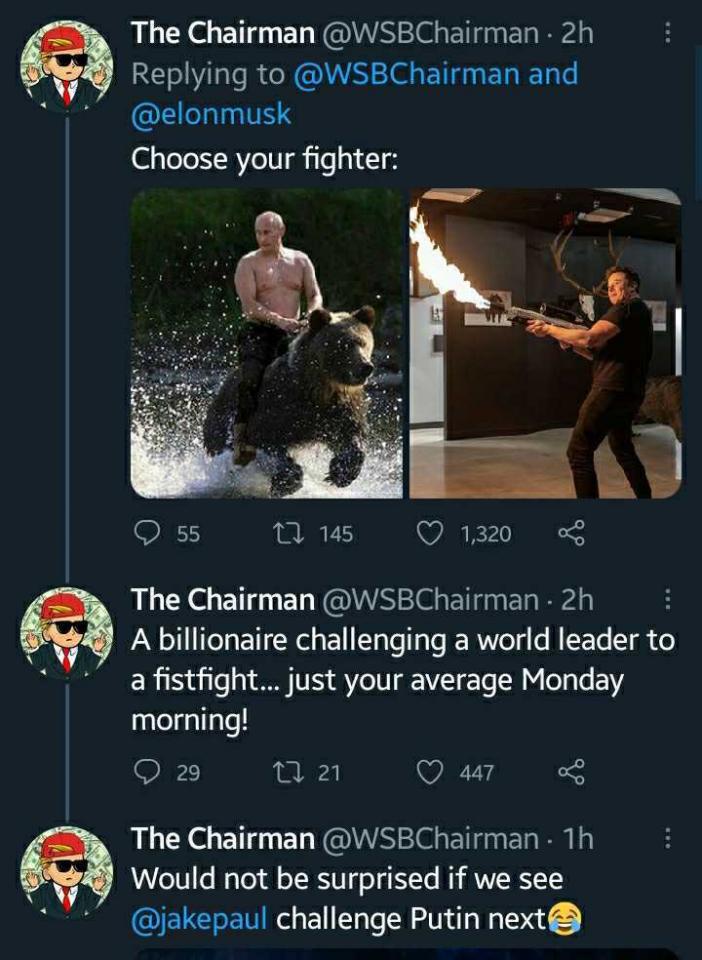Open more options on the jakepaul tweet

669,838
